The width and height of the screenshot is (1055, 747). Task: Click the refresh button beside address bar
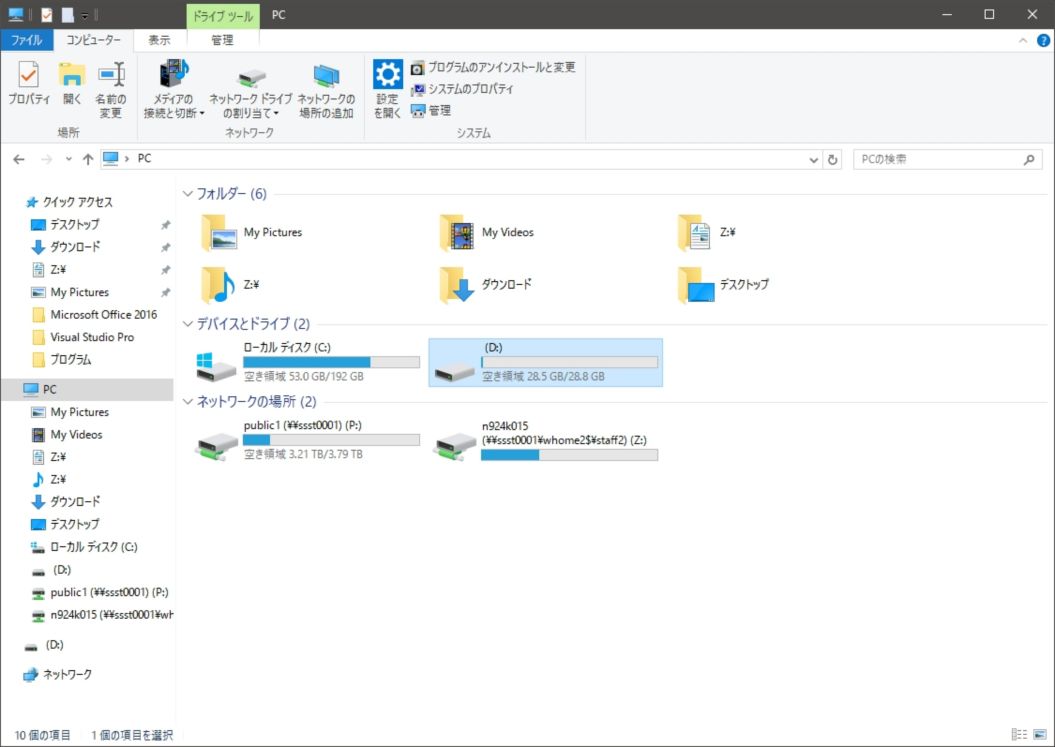833,160
